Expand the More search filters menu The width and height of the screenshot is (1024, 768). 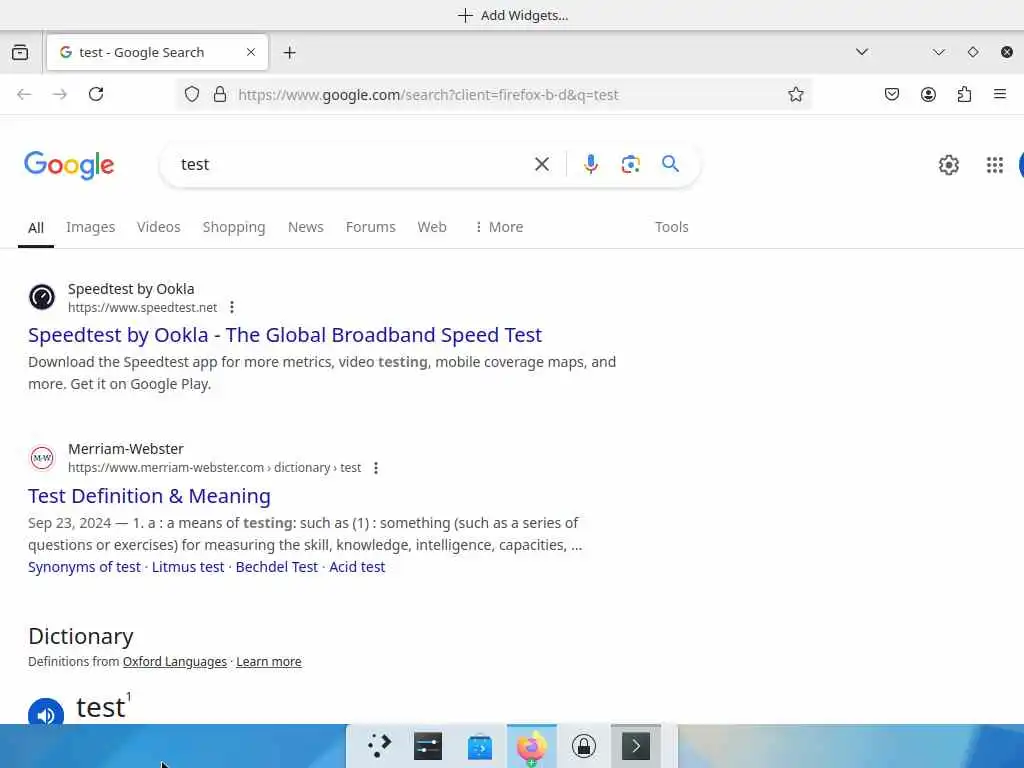(499, 227)
